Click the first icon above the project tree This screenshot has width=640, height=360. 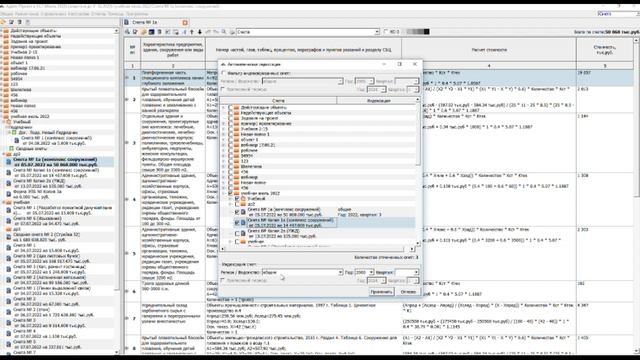click(x=3, y=22)
